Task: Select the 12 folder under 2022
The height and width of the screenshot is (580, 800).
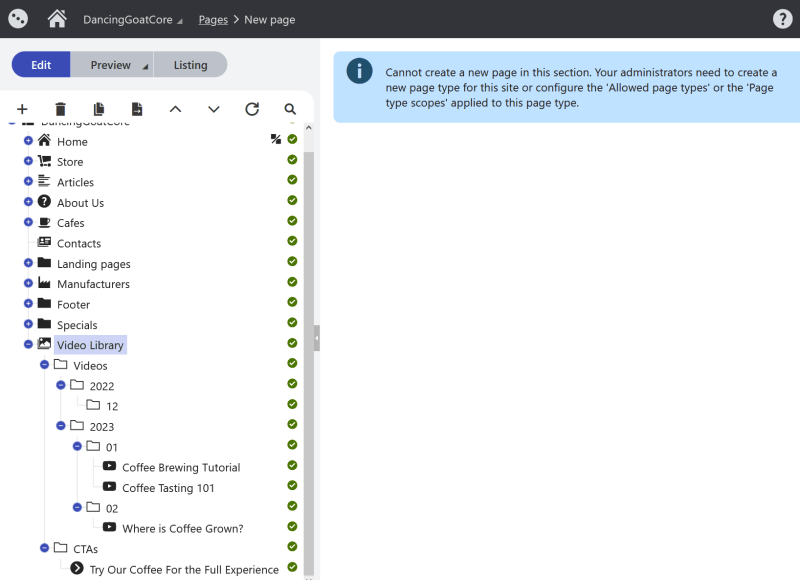Action: pyautogui.click(x=112, y=407)
